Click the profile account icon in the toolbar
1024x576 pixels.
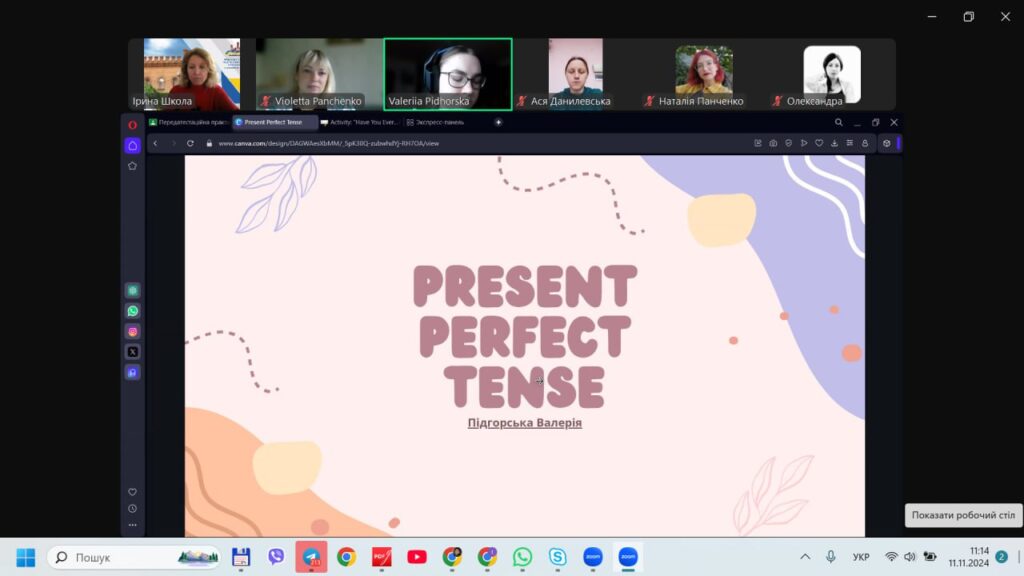point(865,143)
